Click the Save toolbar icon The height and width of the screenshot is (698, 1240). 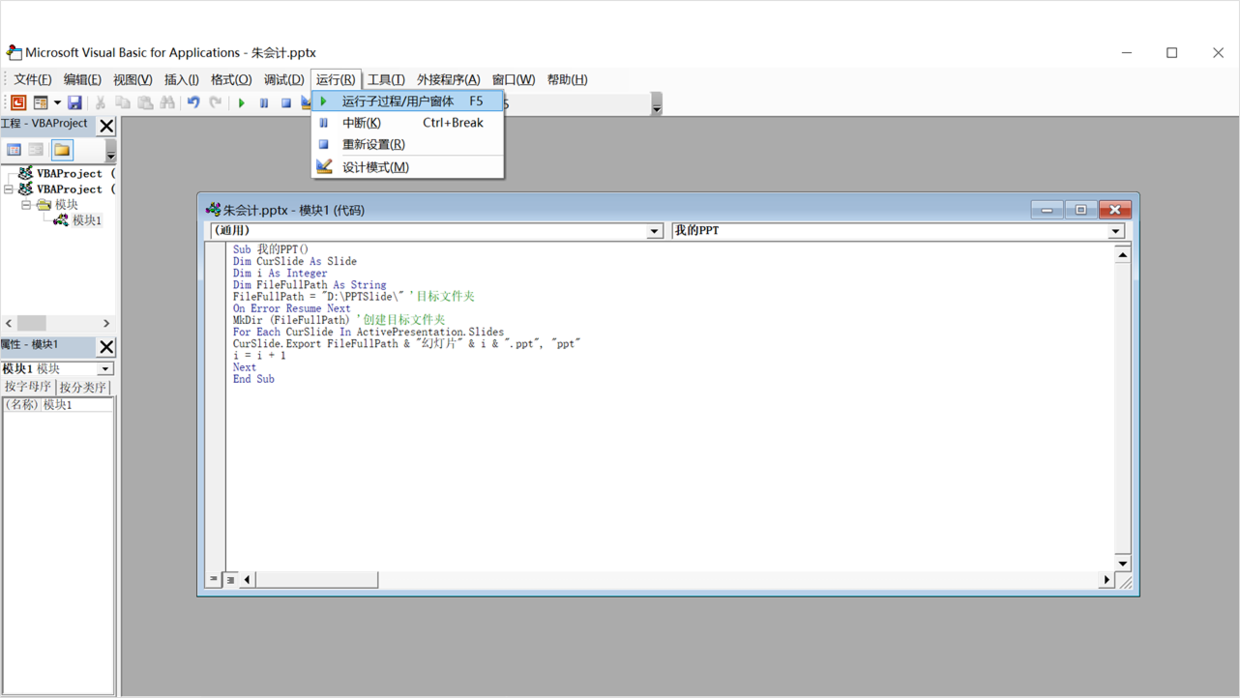point(75,102)
